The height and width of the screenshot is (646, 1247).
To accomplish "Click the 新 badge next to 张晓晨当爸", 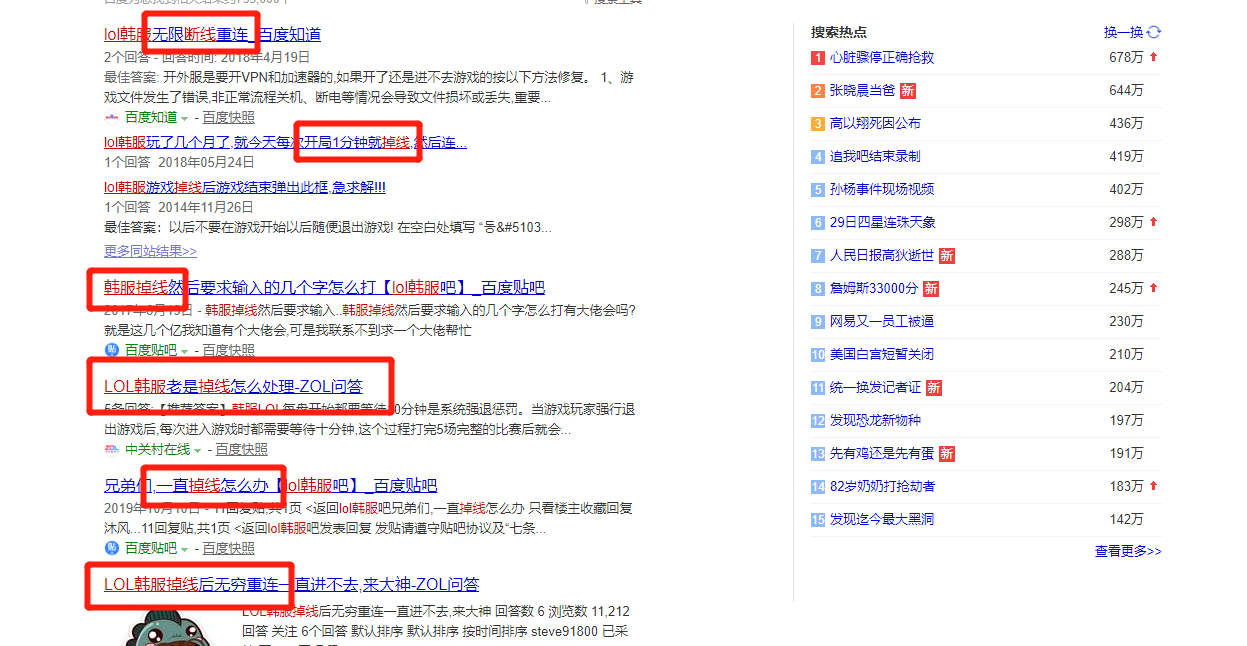I will [908, 91].
